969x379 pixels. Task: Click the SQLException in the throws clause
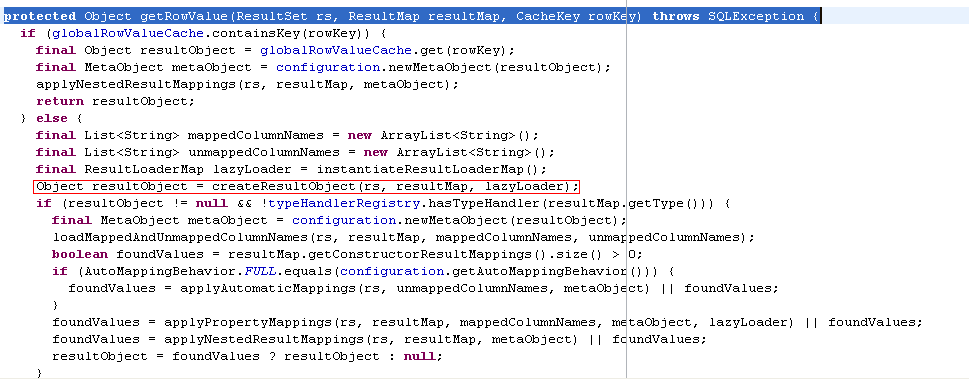[x=756, y=17]
